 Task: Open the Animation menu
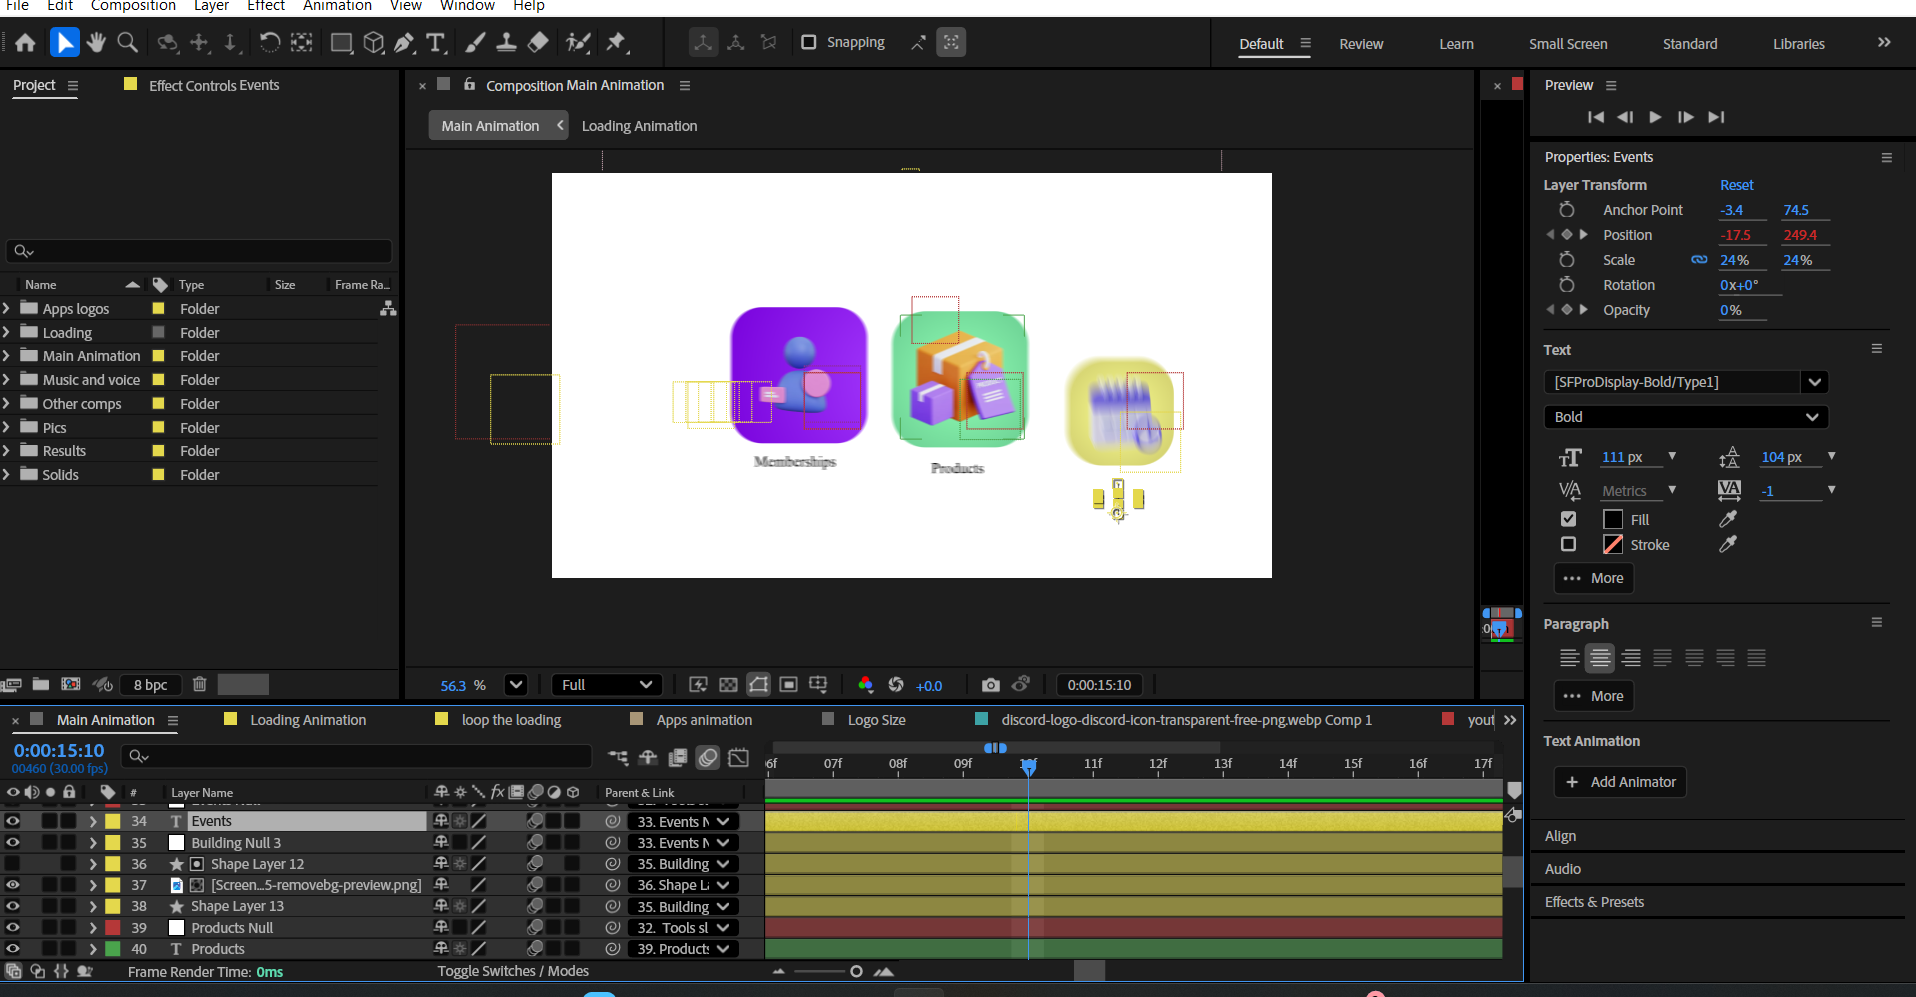pyautogui.click(x=337, y=6)
